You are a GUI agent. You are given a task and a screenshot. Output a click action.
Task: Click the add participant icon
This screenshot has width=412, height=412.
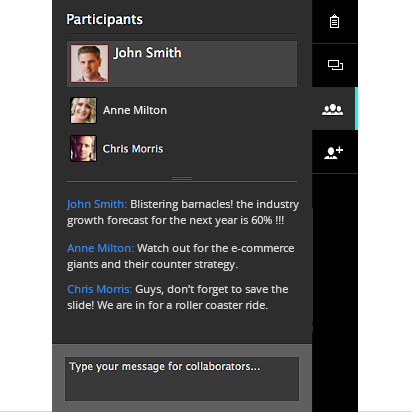(333, 153)
